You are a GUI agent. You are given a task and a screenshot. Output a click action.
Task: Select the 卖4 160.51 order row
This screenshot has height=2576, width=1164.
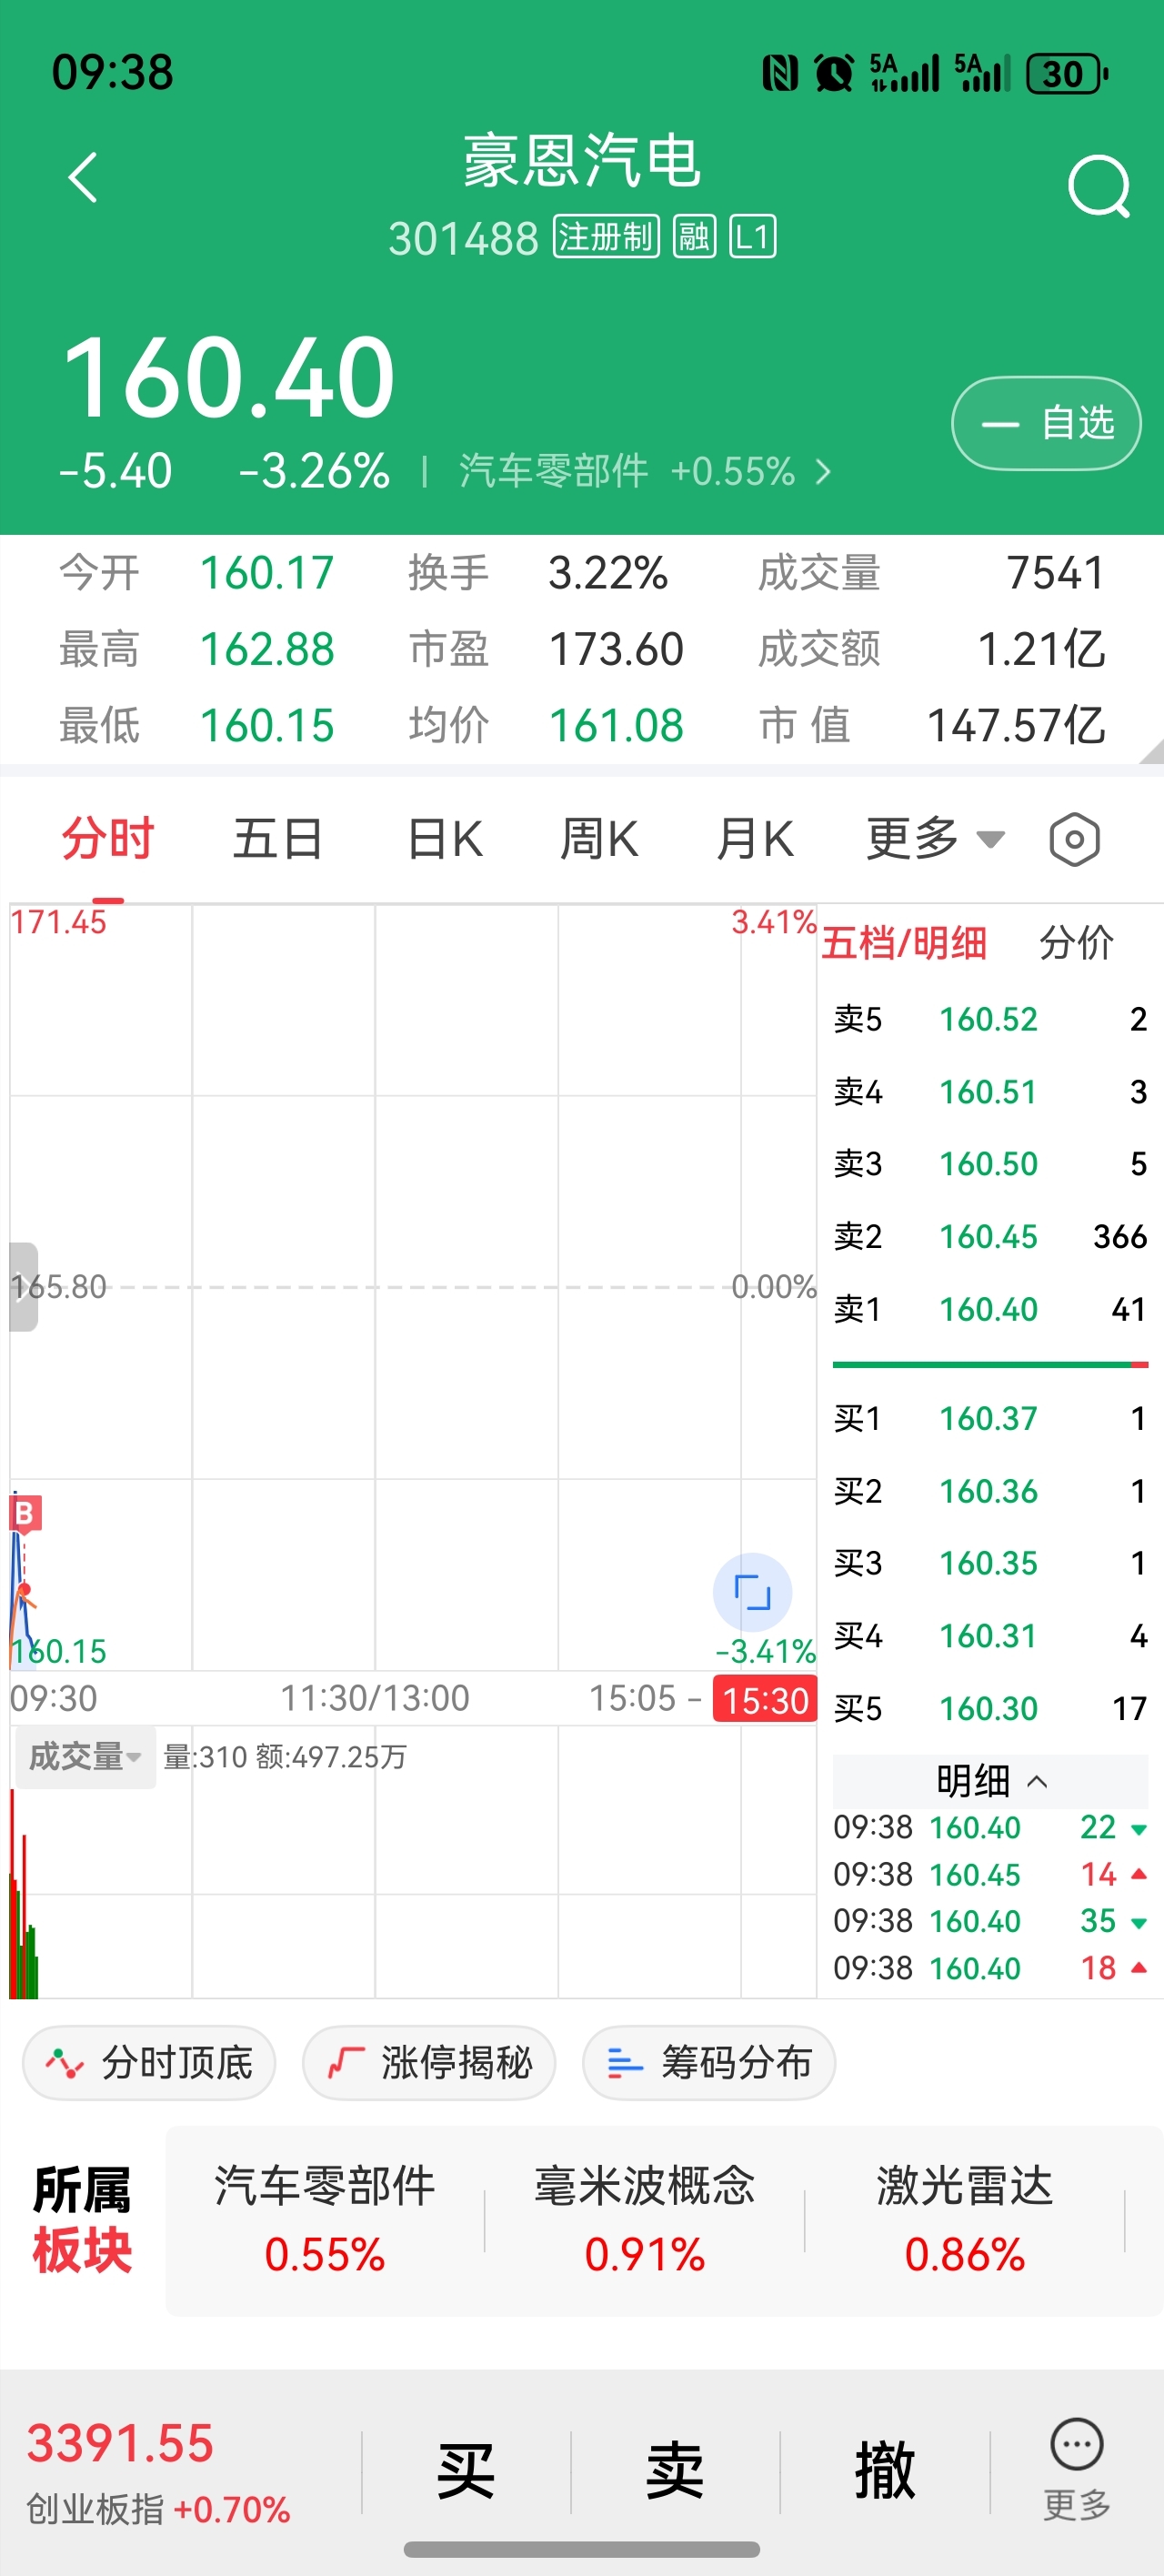990,1092
